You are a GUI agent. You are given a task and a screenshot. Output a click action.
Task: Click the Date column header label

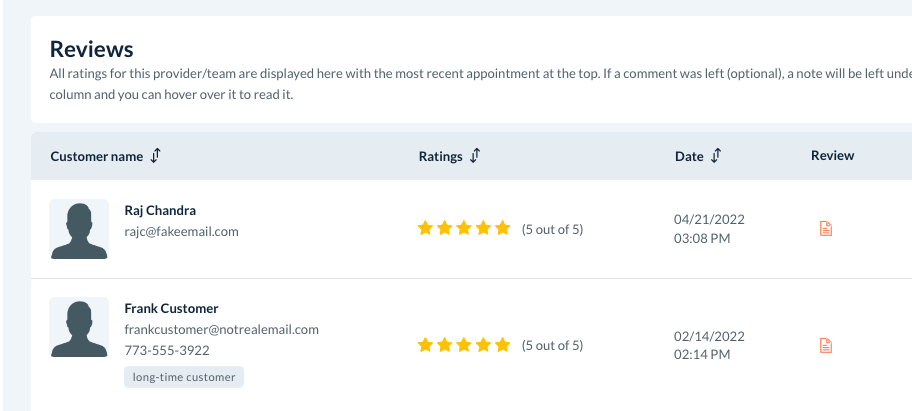pyautogui.click(x=689, y=156)
